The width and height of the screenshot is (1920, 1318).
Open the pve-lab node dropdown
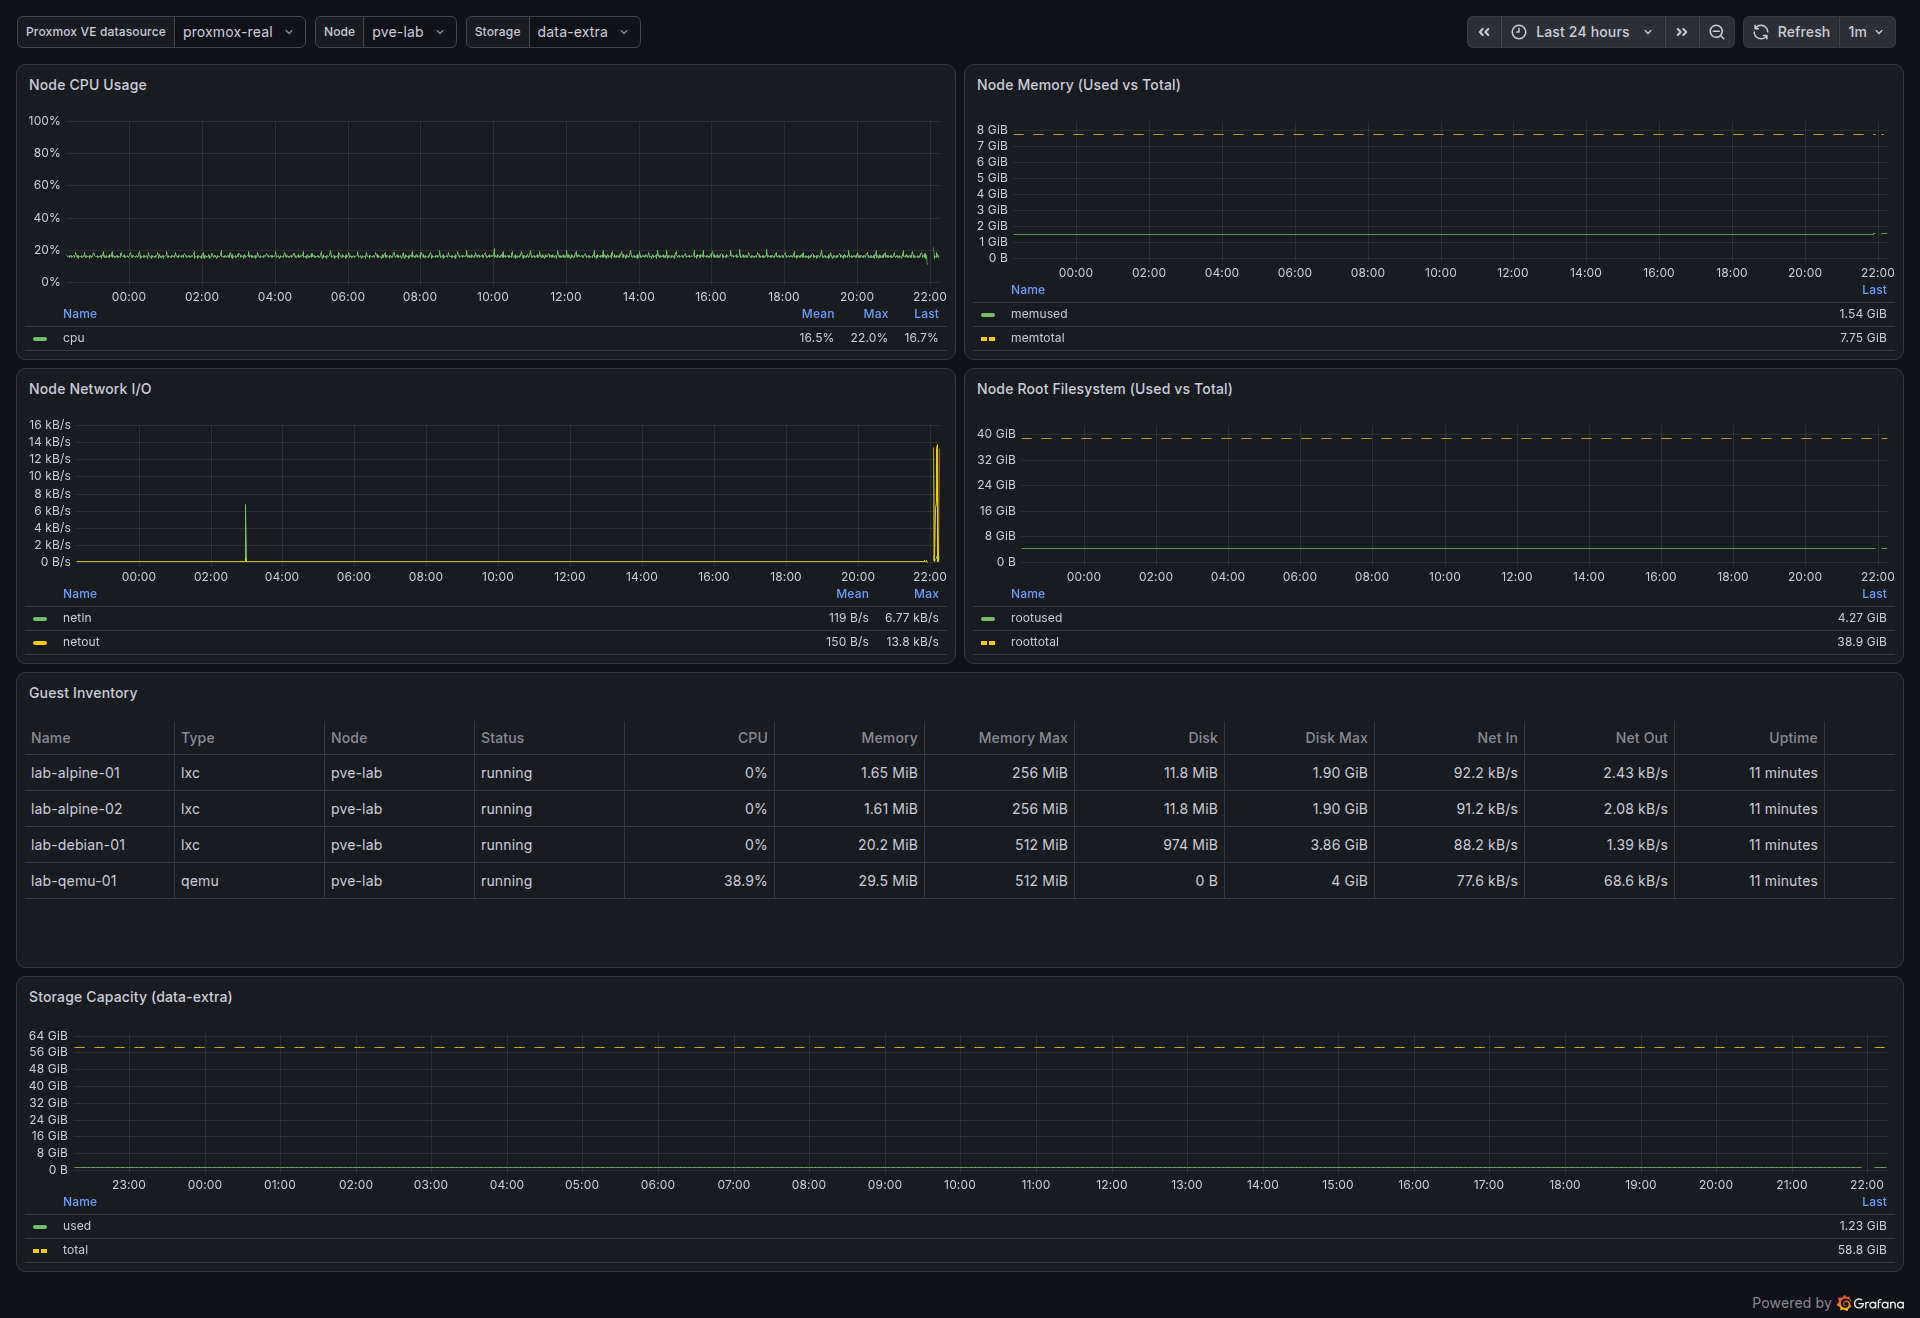click(x=409, y=32)
